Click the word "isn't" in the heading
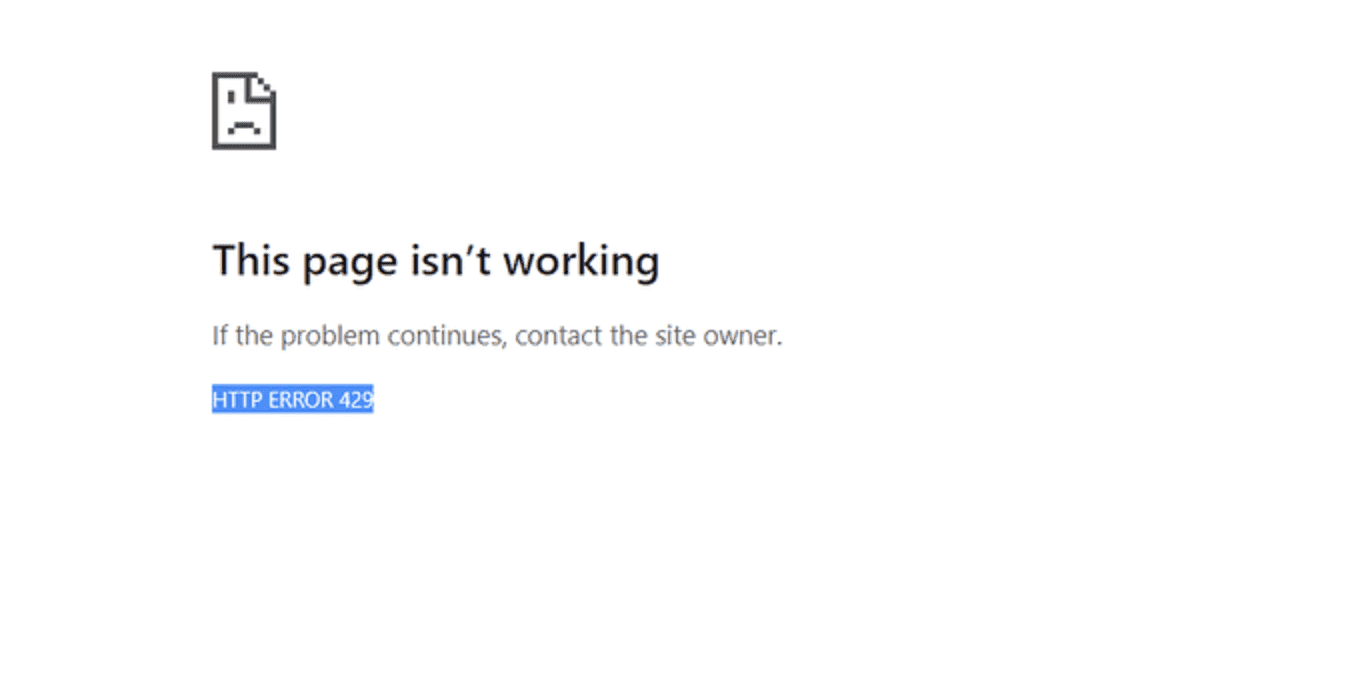The height and width of the screenshot is (686, 1364). (452, 260)
